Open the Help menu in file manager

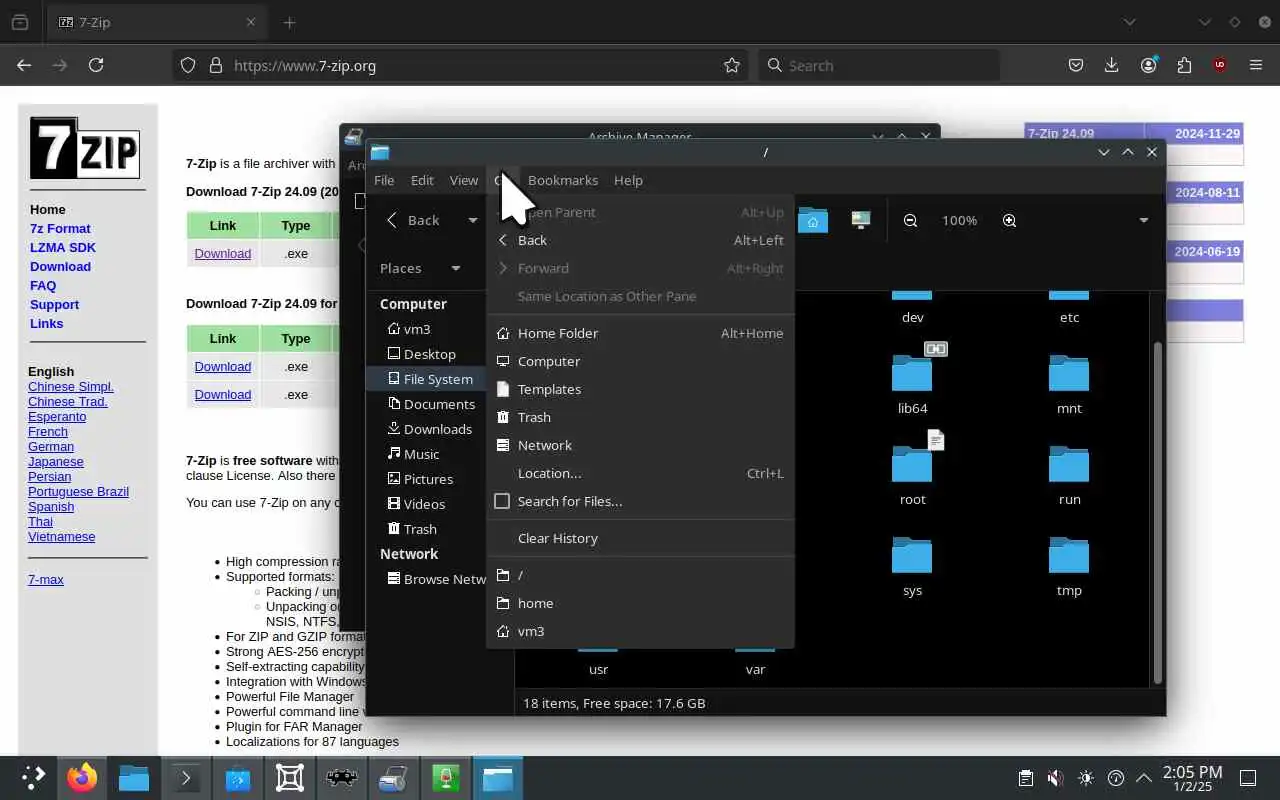click(628, 180)
